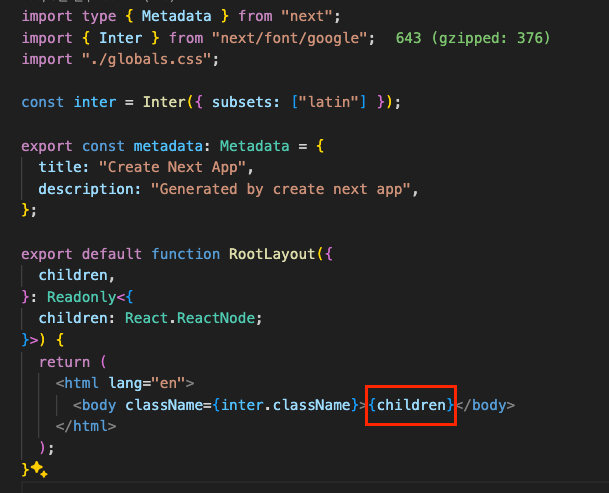This screenshot has width=609, height=493.
Task: Click the return keyword
Action: tap(64, 362)
